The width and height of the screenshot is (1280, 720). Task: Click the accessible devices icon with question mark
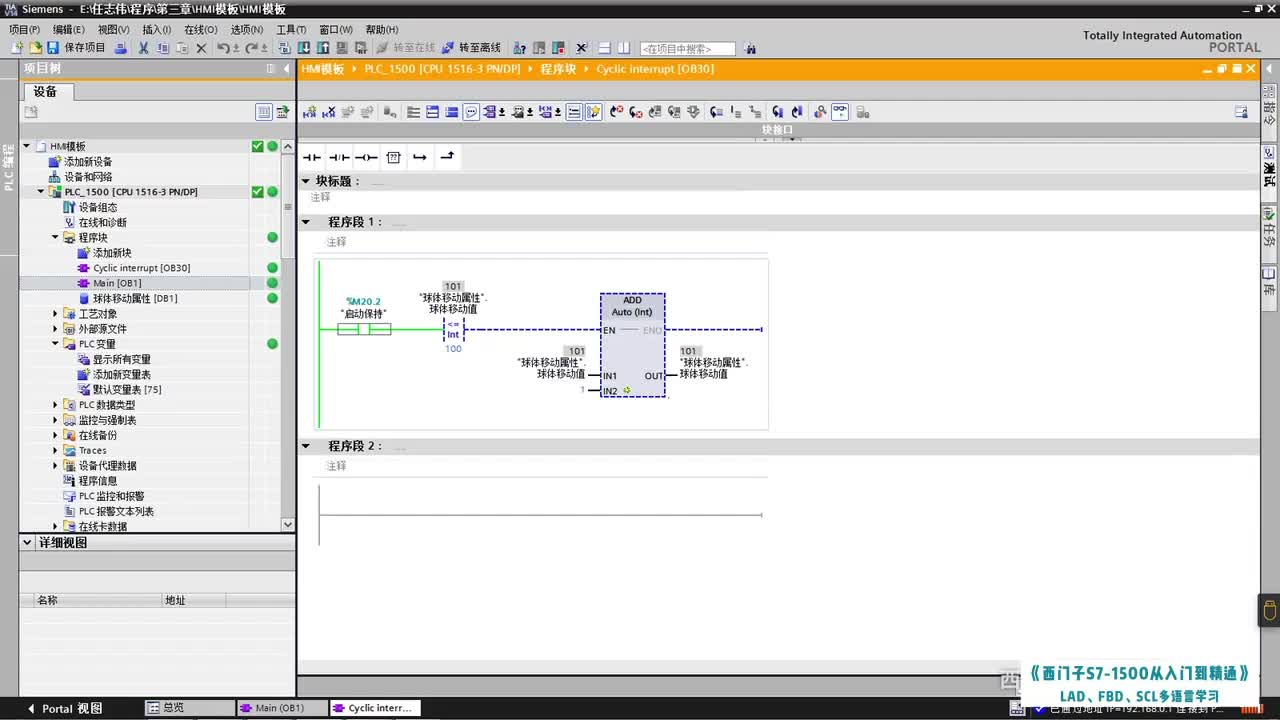(520, 48)
